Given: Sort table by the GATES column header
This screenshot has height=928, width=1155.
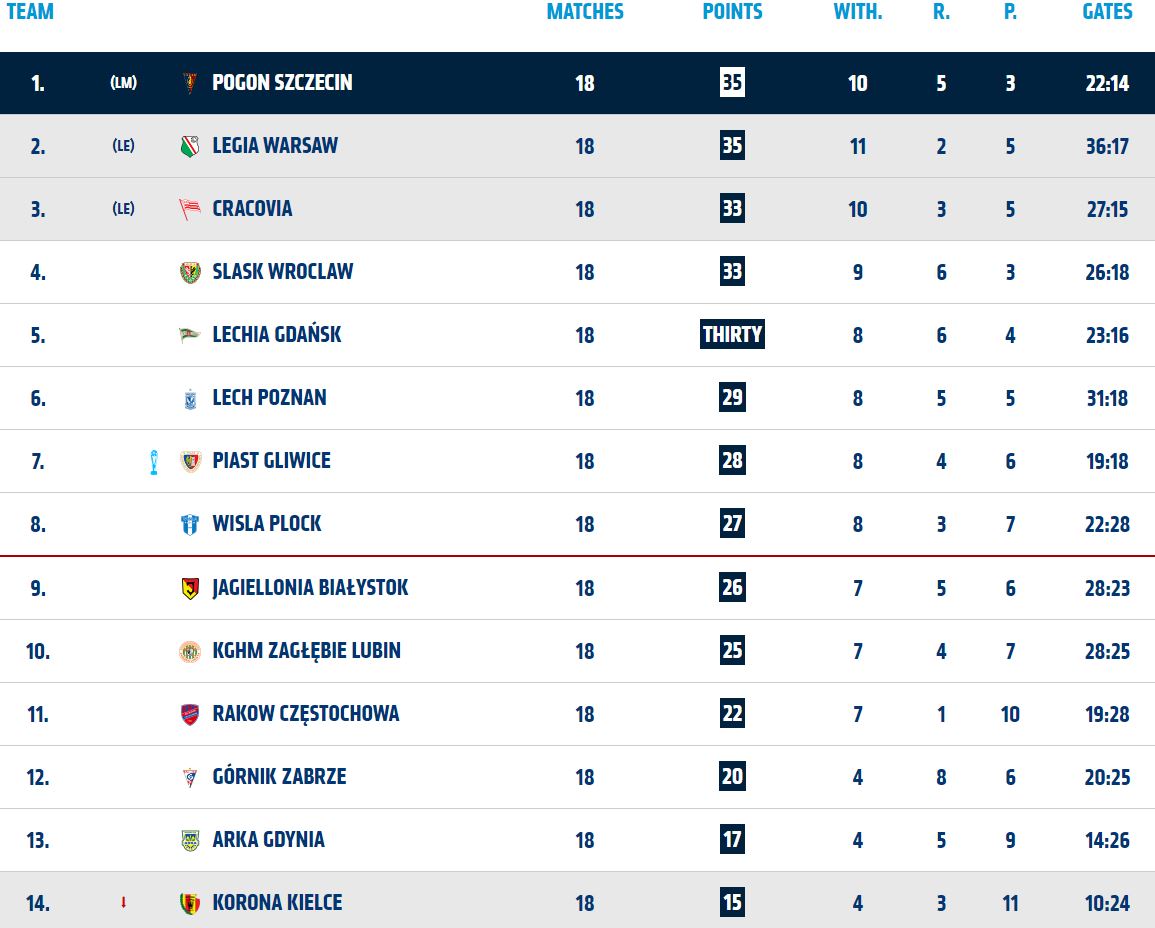Looking at the screenshot, I should (1107, 12).
